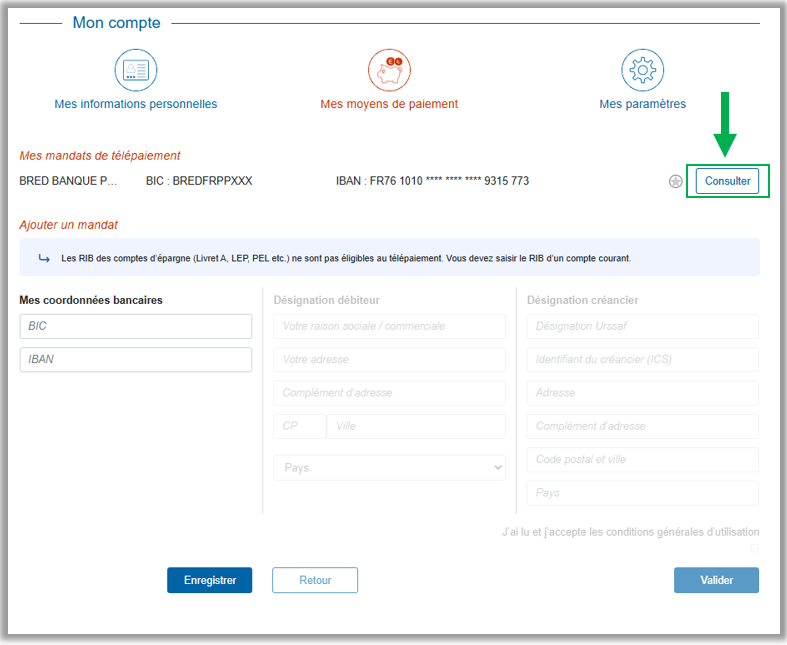This screenshot has width=787, height=645.
Task: Click into the IBAN field
Action: pyautogui.click(x=135, y=359)
